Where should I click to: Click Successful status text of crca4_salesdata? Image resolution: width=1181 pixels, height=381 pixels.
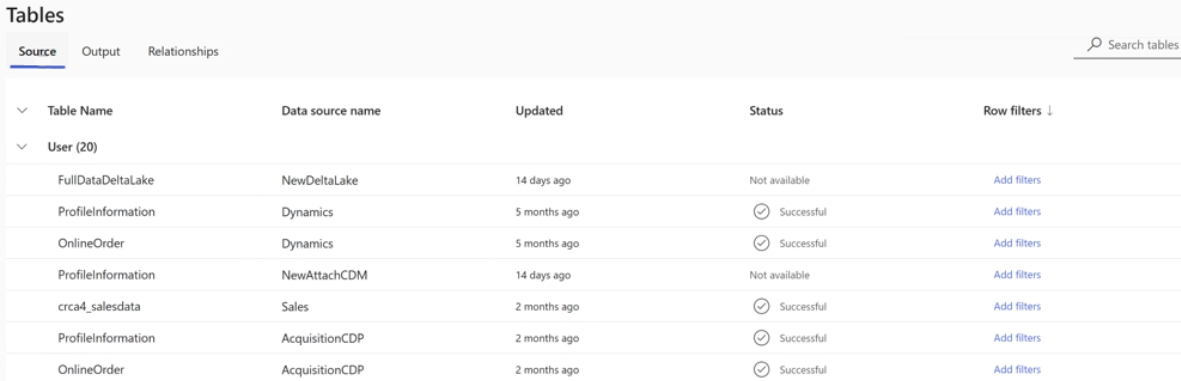click(x=803, y=307)
